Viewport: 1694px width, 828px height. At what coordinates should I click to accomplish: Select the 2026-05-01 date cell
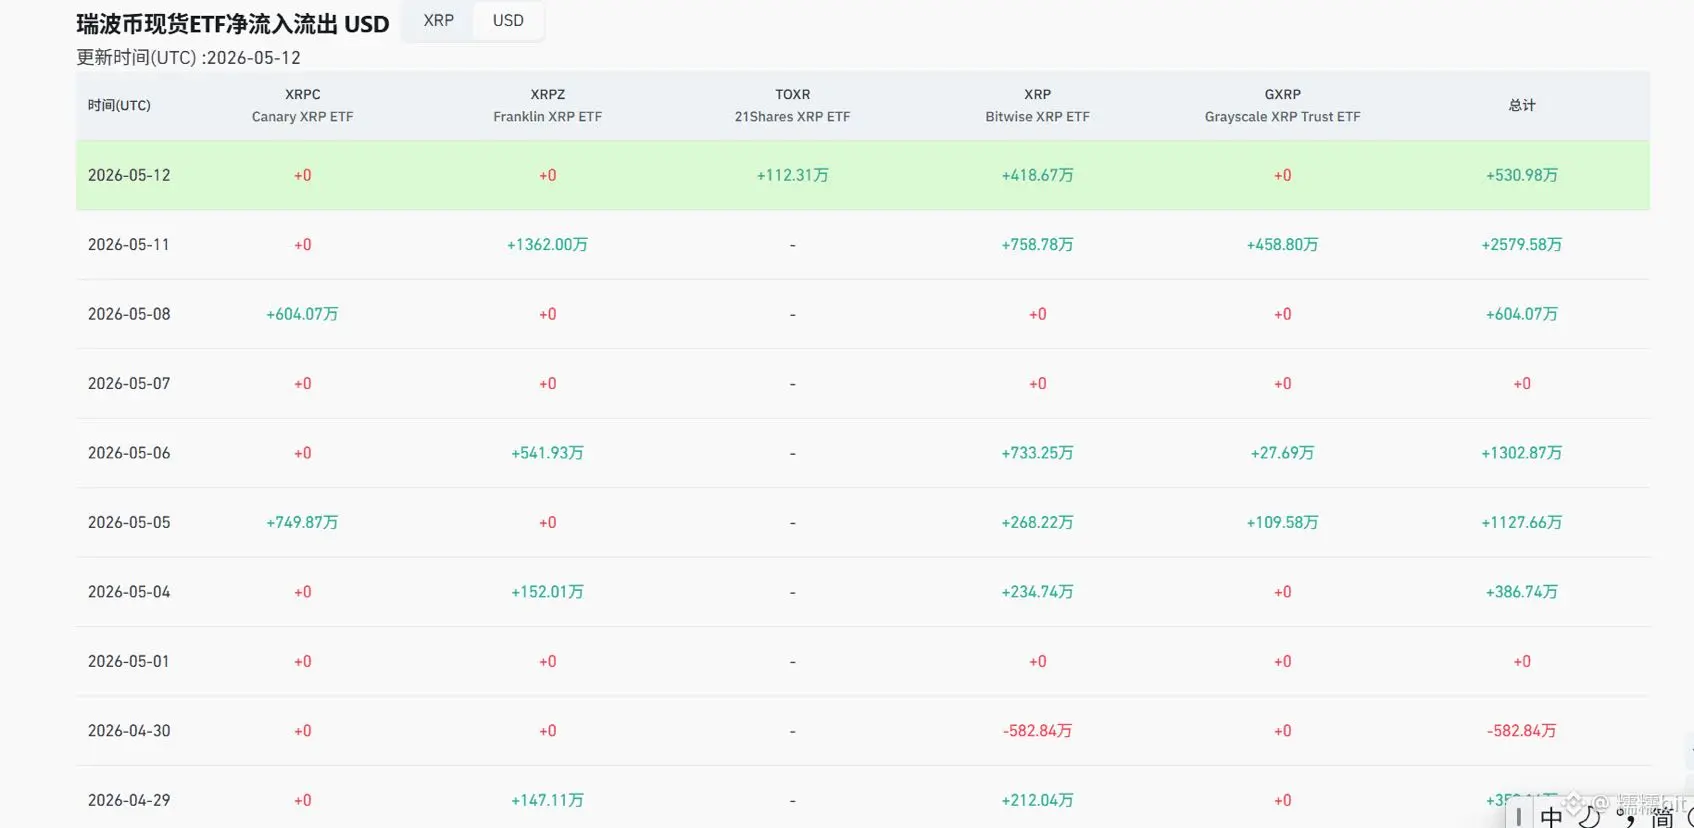[x=129, y=661]
